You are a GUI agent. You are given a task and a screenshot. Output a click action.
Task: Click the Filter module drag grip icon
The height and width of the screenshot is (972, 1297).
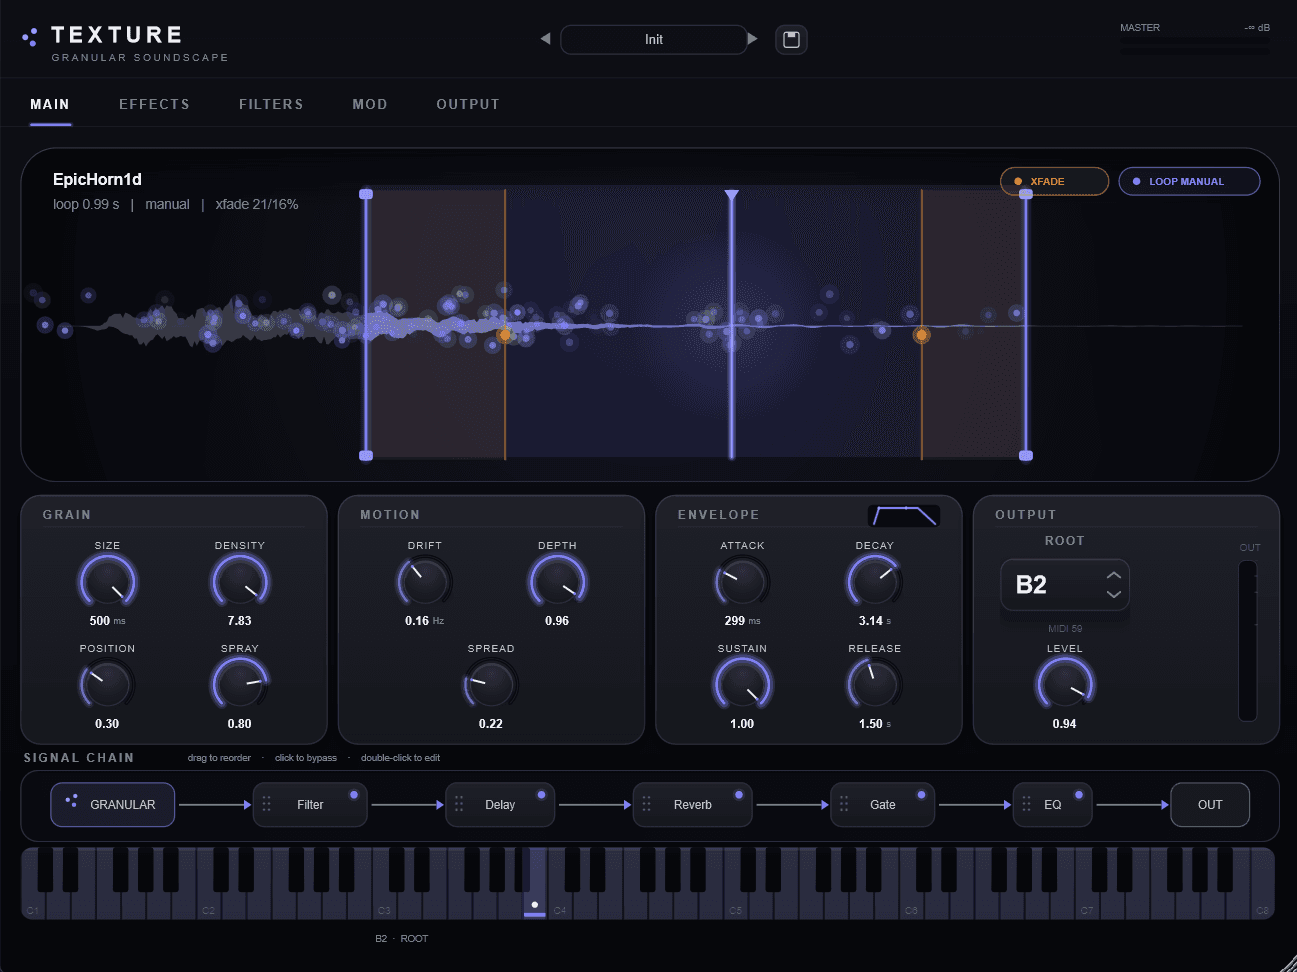tap(267, 804)
